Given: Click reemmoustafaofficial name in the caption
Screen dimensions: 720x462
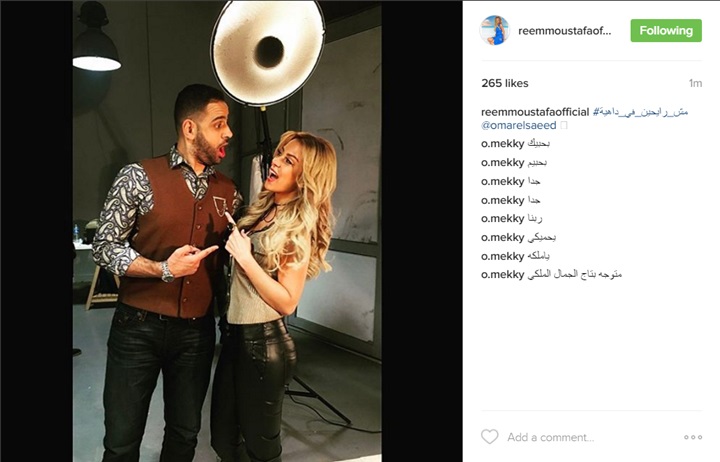Looking at the screenshot, I should pos(535,112).
